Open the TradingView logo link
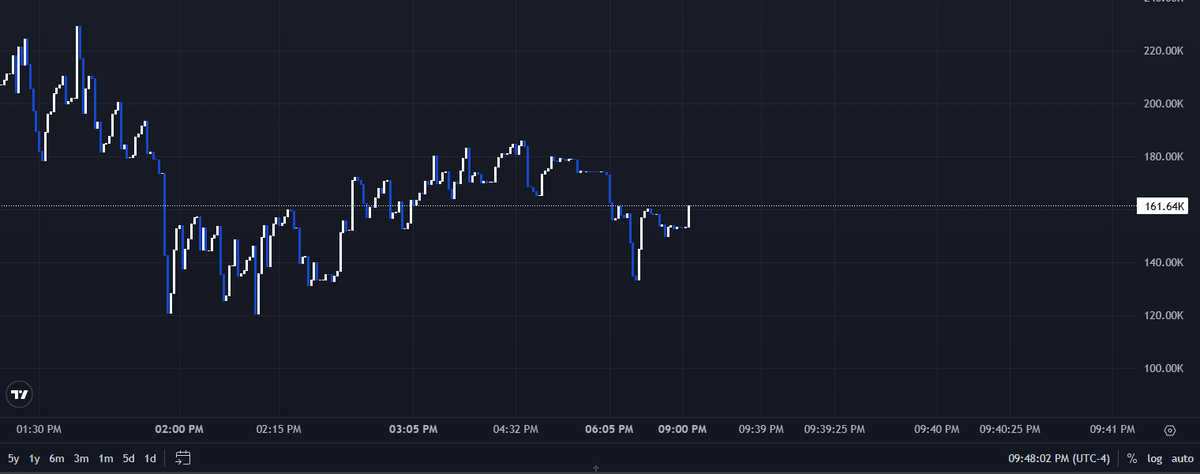Image resolution: width=1200 pixels, height=474 pixels. click(x=19, y=394)
